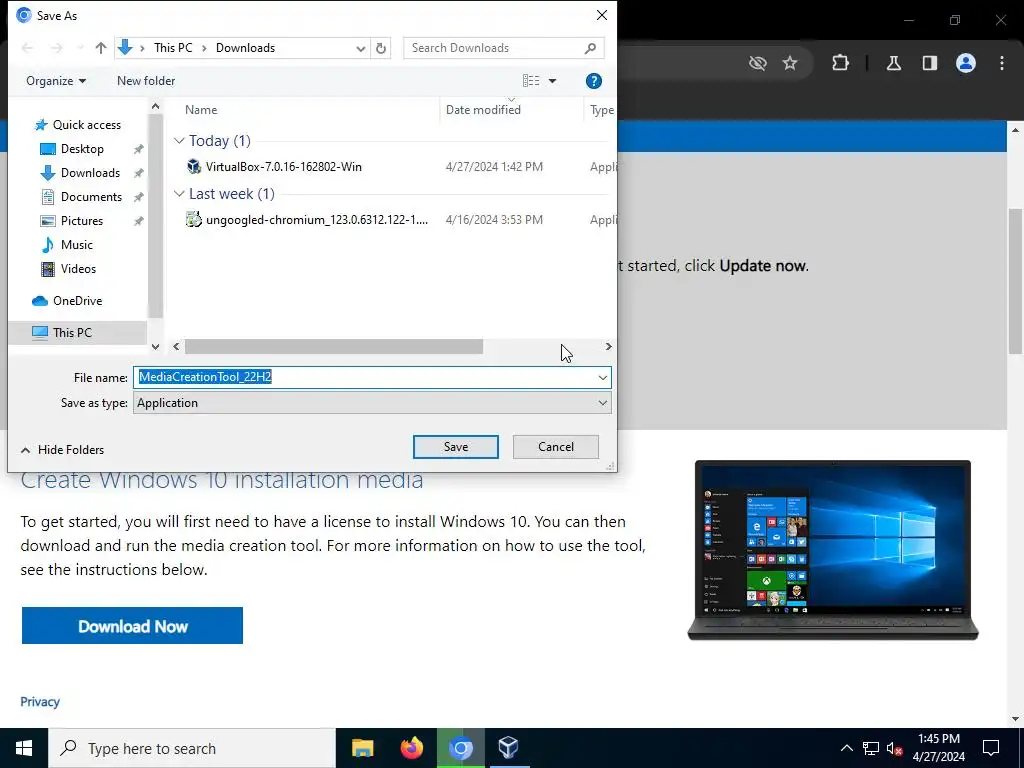Sort by Name column header

pos(200,110)
